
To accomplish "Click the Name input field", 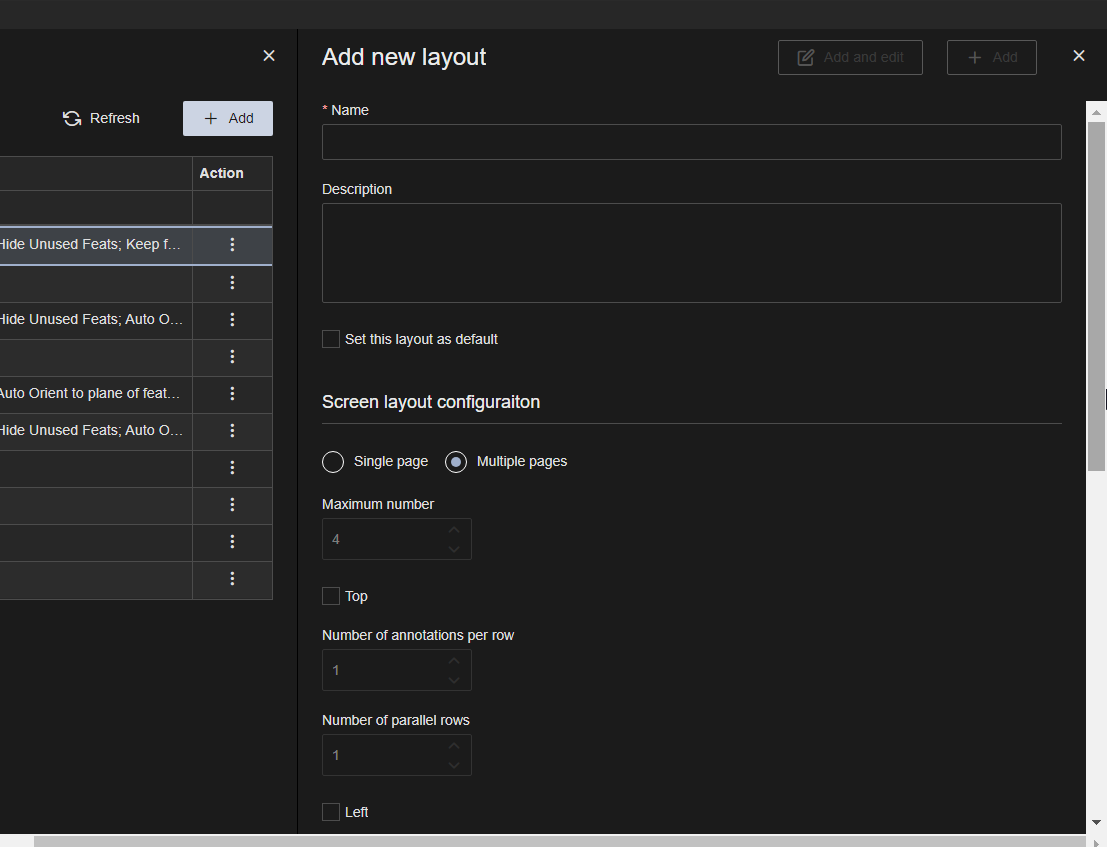I will coord(691,142).
